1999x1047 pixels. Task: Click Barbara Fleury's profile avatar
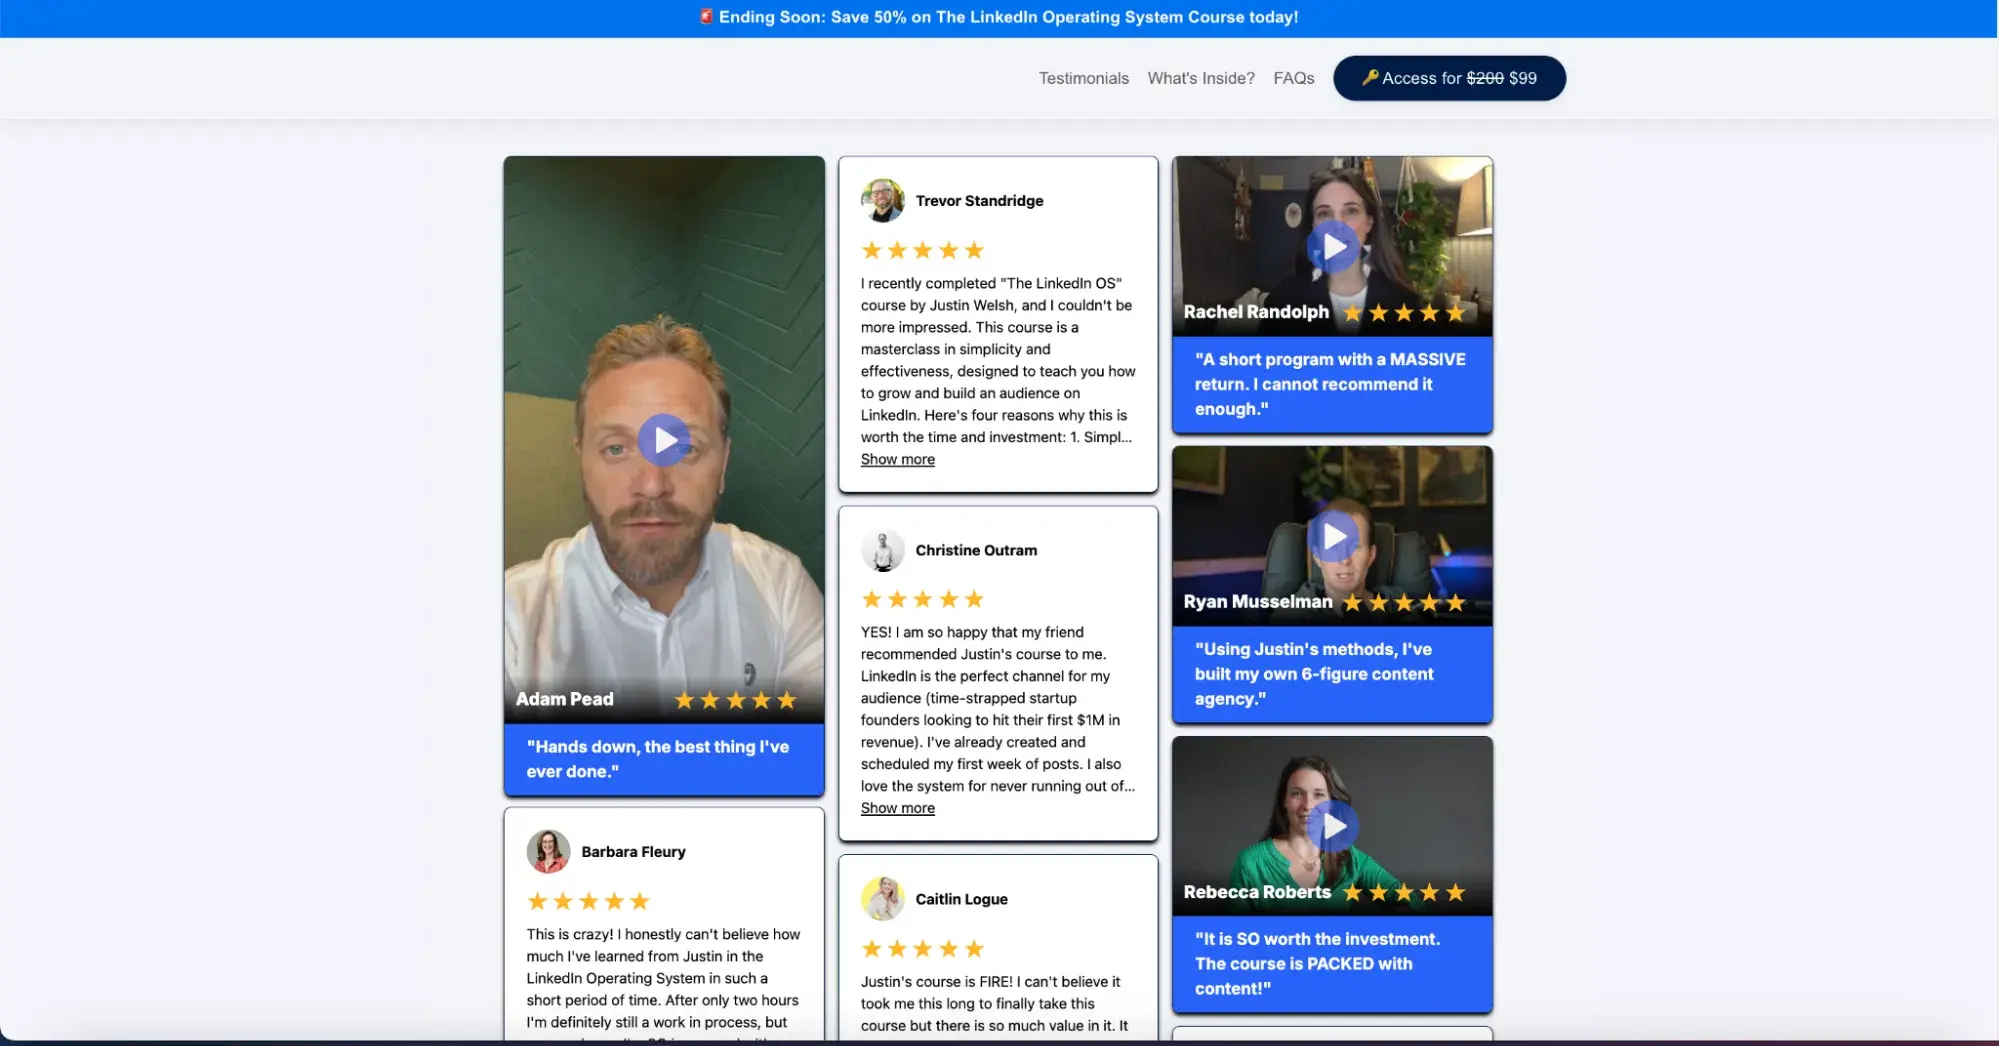point(548,852)
